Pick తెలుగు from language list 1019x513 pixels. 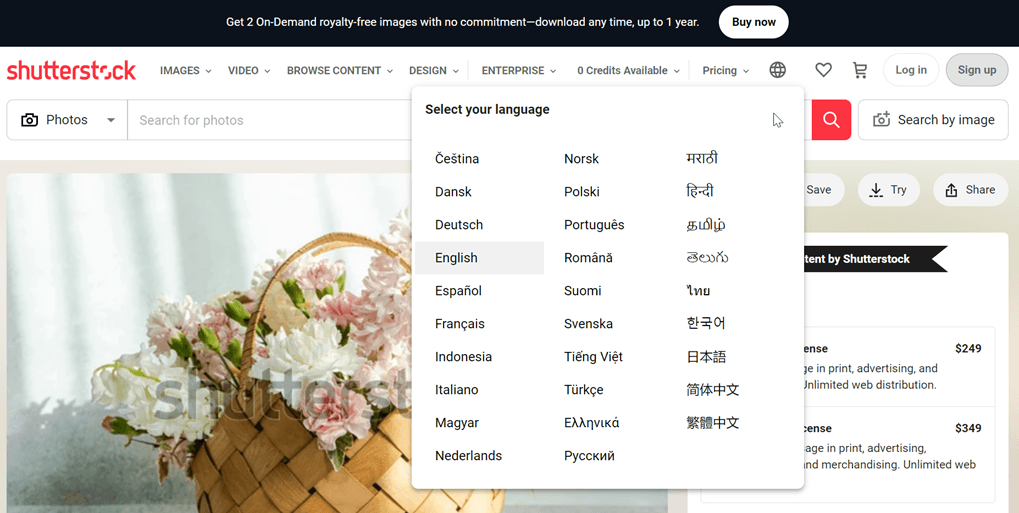coord(707,257)
